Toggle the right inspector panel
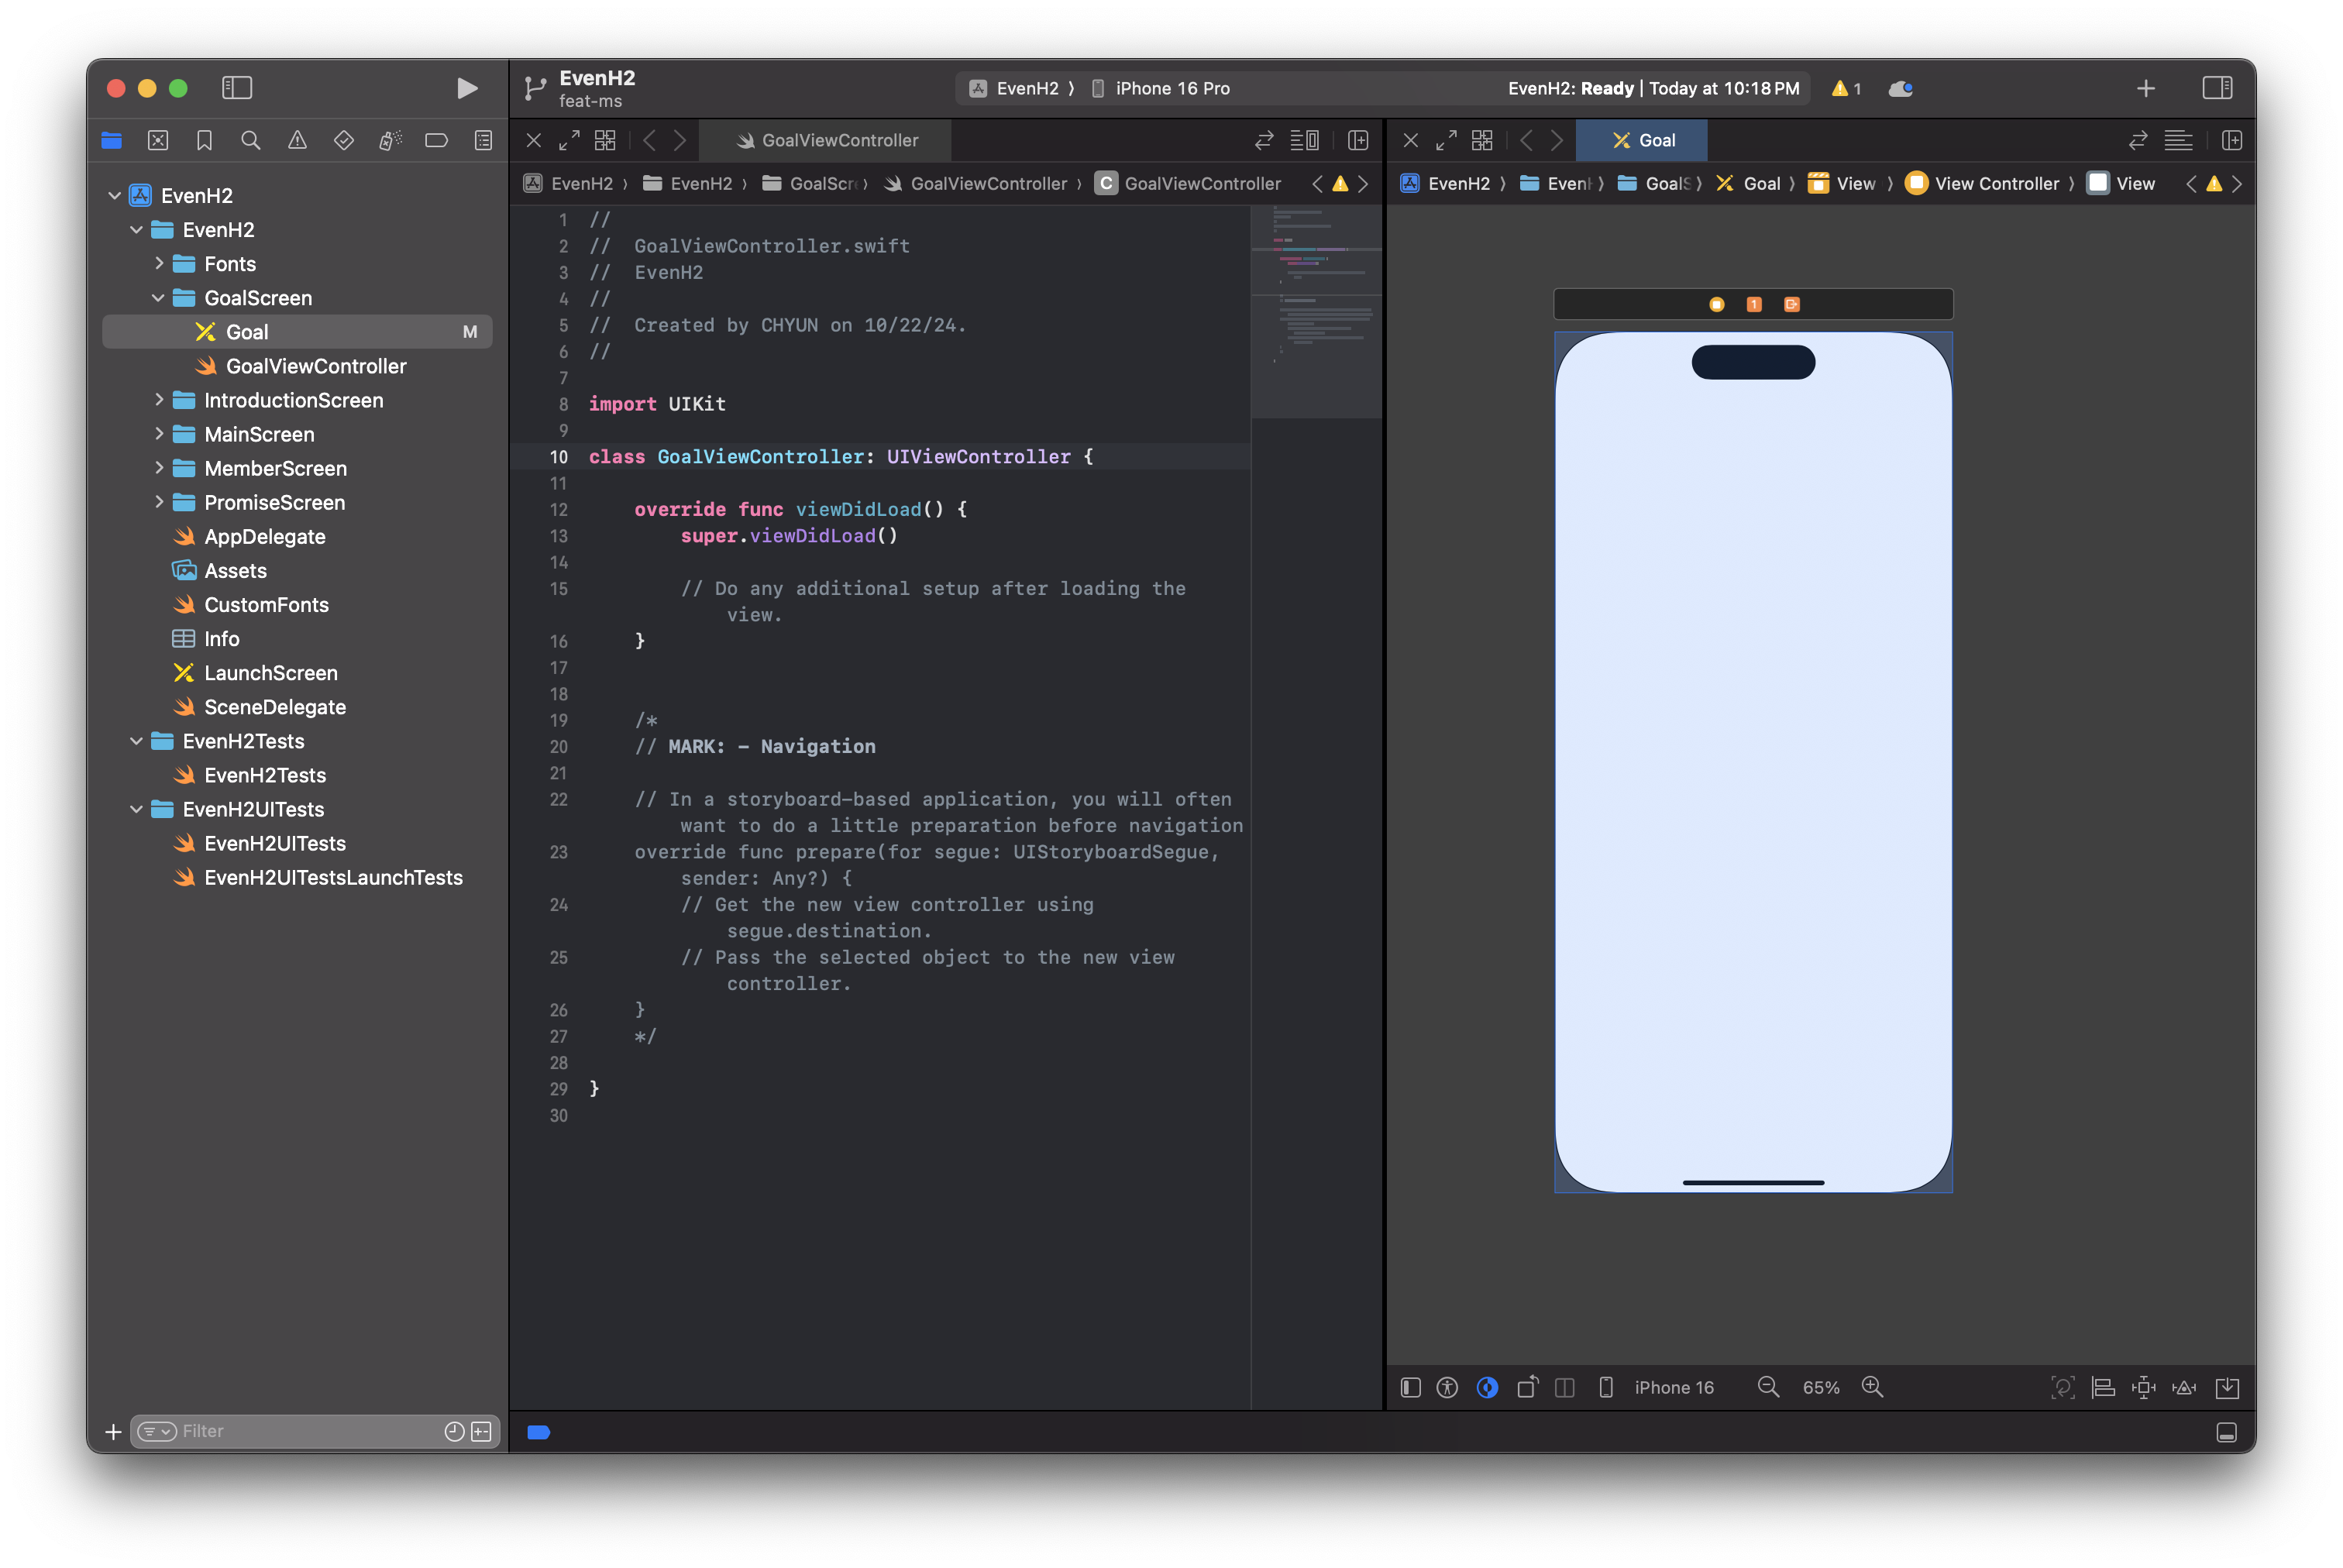 pyautogui.click(x=2217, y=88)
